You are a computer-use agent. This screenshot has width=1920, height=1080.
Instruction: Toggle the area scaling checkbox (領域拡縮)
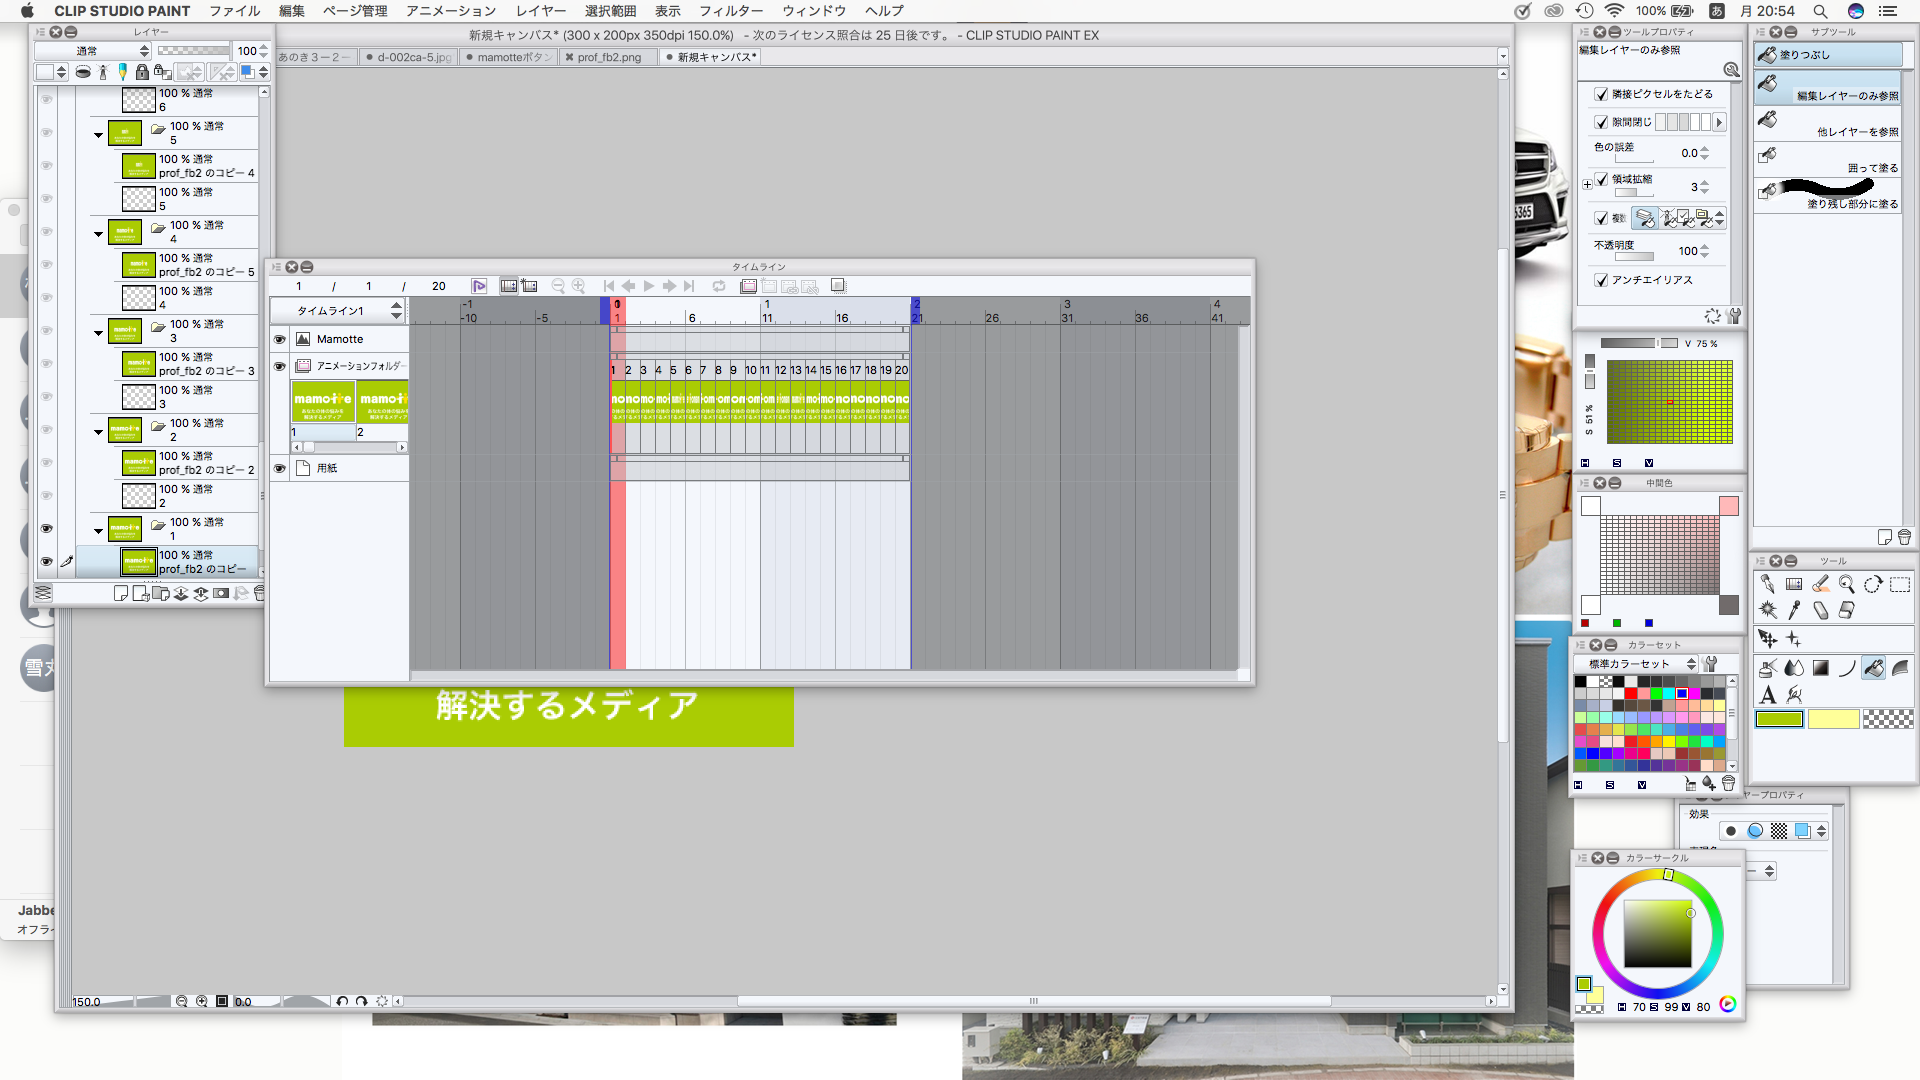pos(1601,180)
